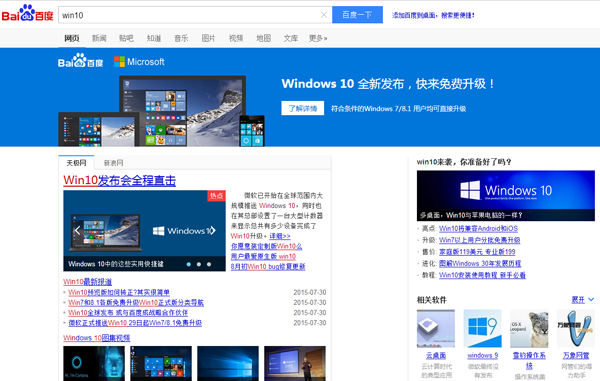Open the blue Windows 10 wallpaper thumbnail
This screenshot has height=381, width=600.
coord(228,363)
